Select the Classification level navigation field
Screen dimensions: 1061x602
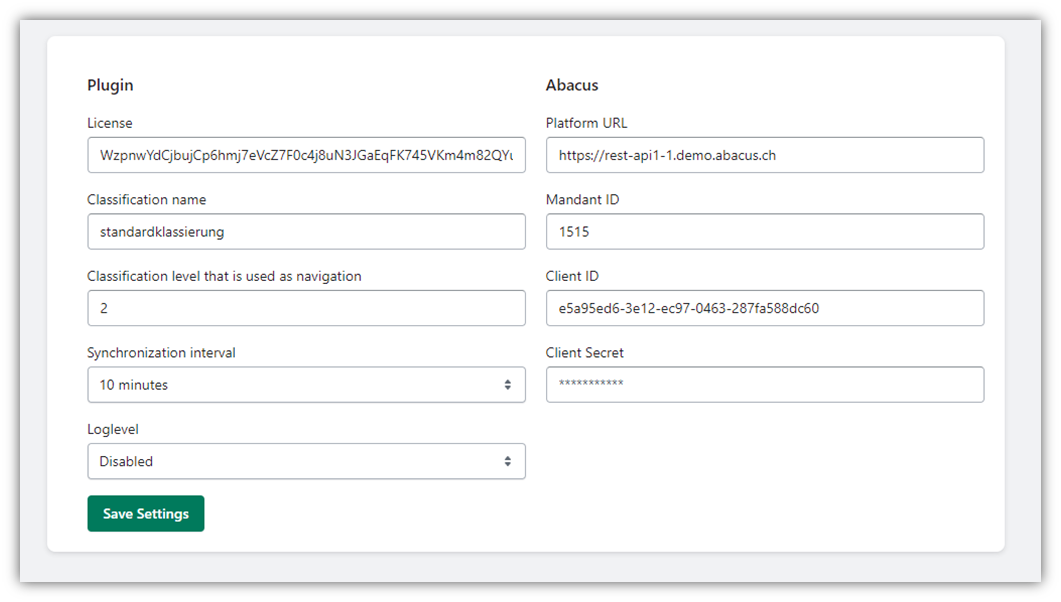pyautogui.click(x=305, y=308)
